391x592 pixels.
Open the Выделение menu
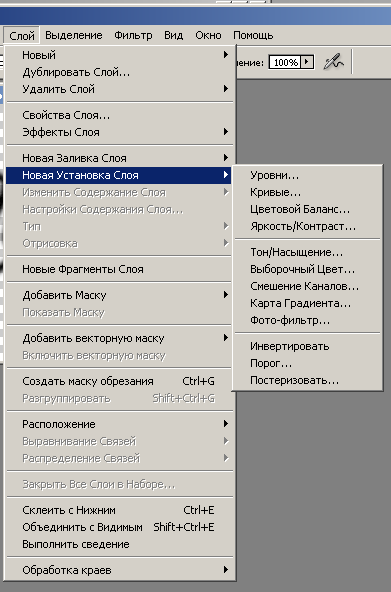74,35
